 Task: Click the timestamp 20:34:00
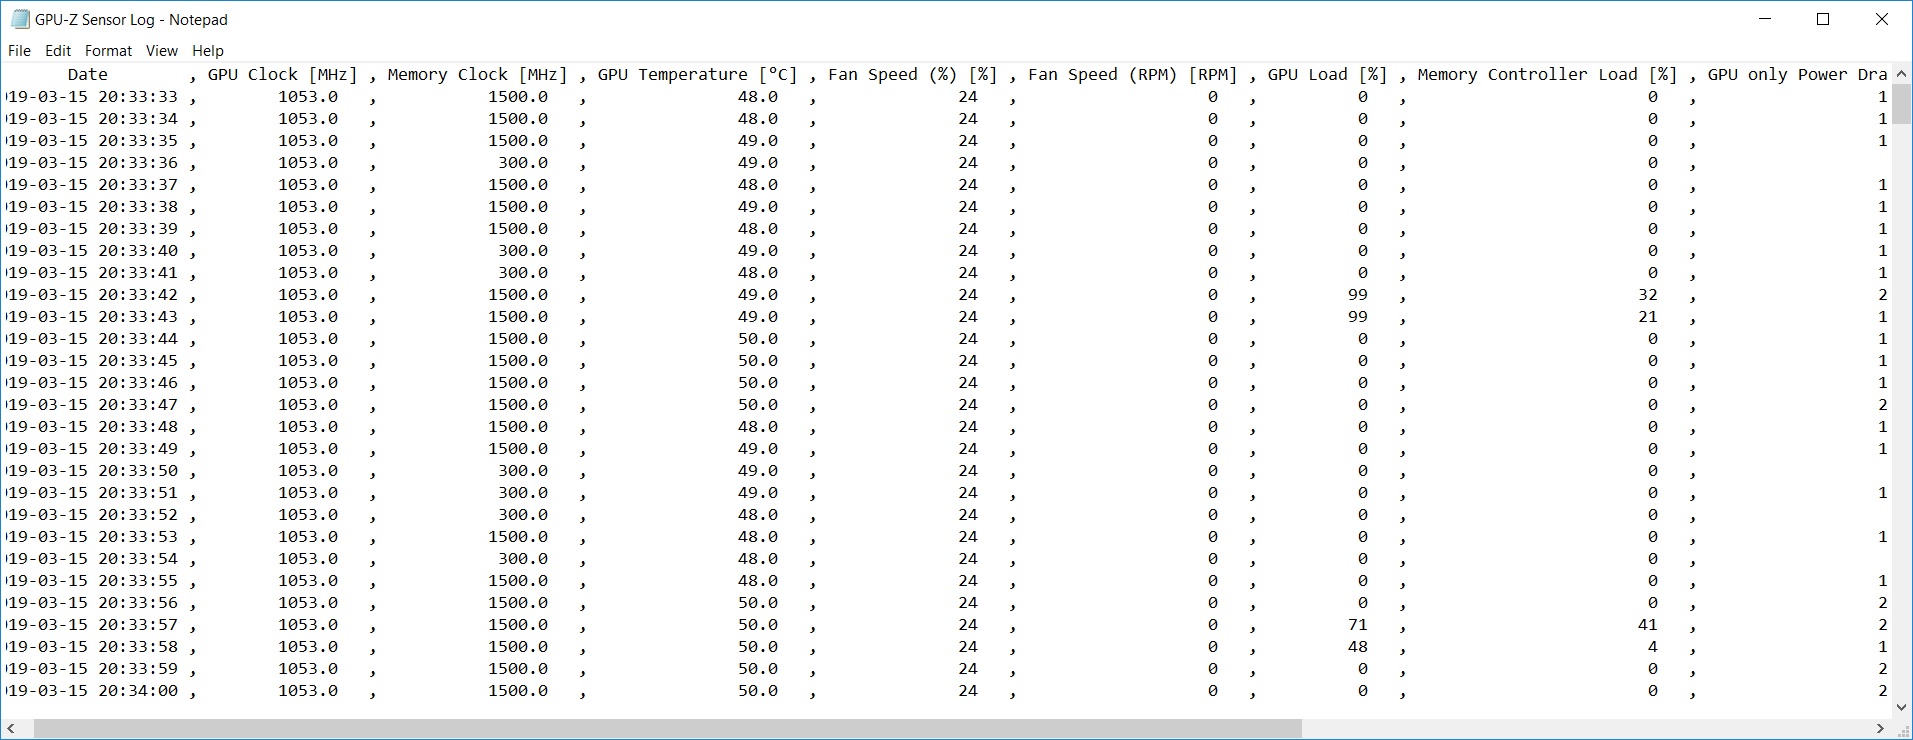coord(138,691)
